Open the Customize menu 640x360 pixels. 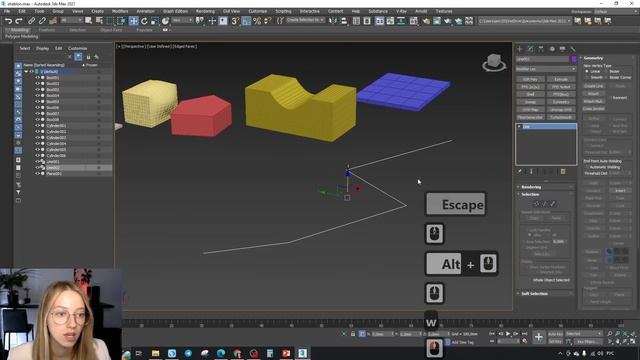(x=258, y=11)
